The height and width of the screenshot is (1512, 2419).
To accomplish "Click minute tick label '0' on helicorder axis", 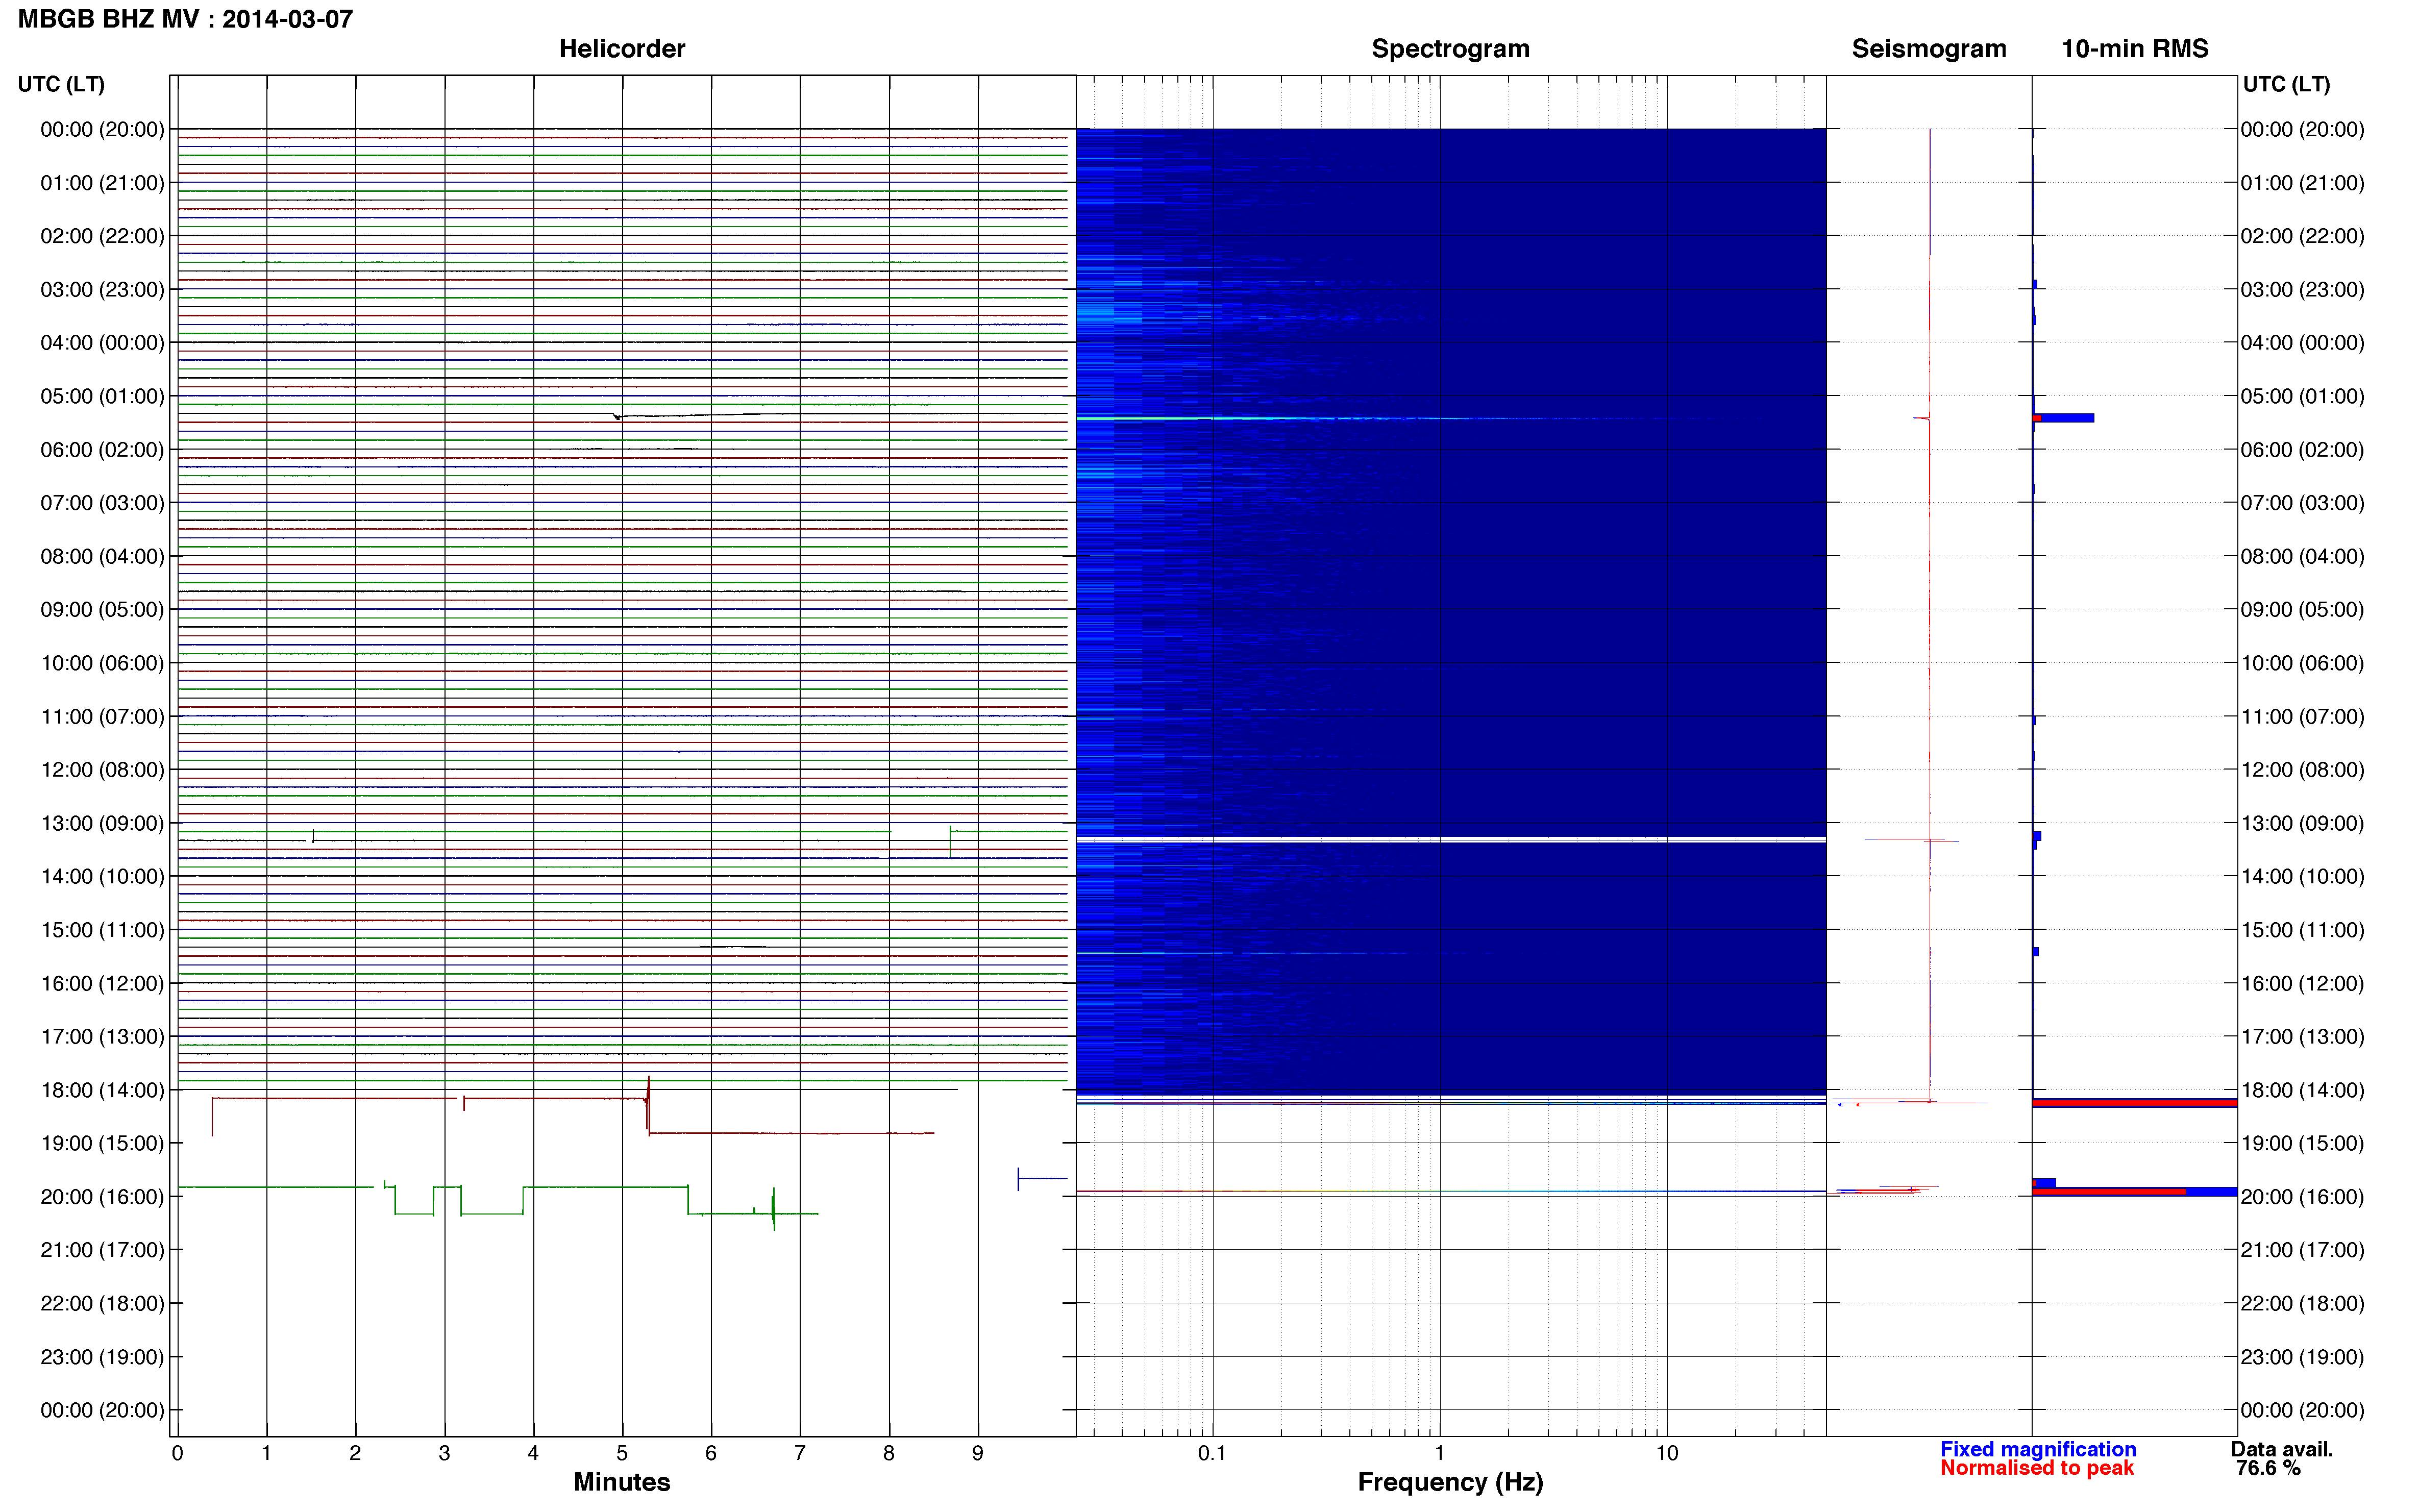I will (x=177, y=1453).
